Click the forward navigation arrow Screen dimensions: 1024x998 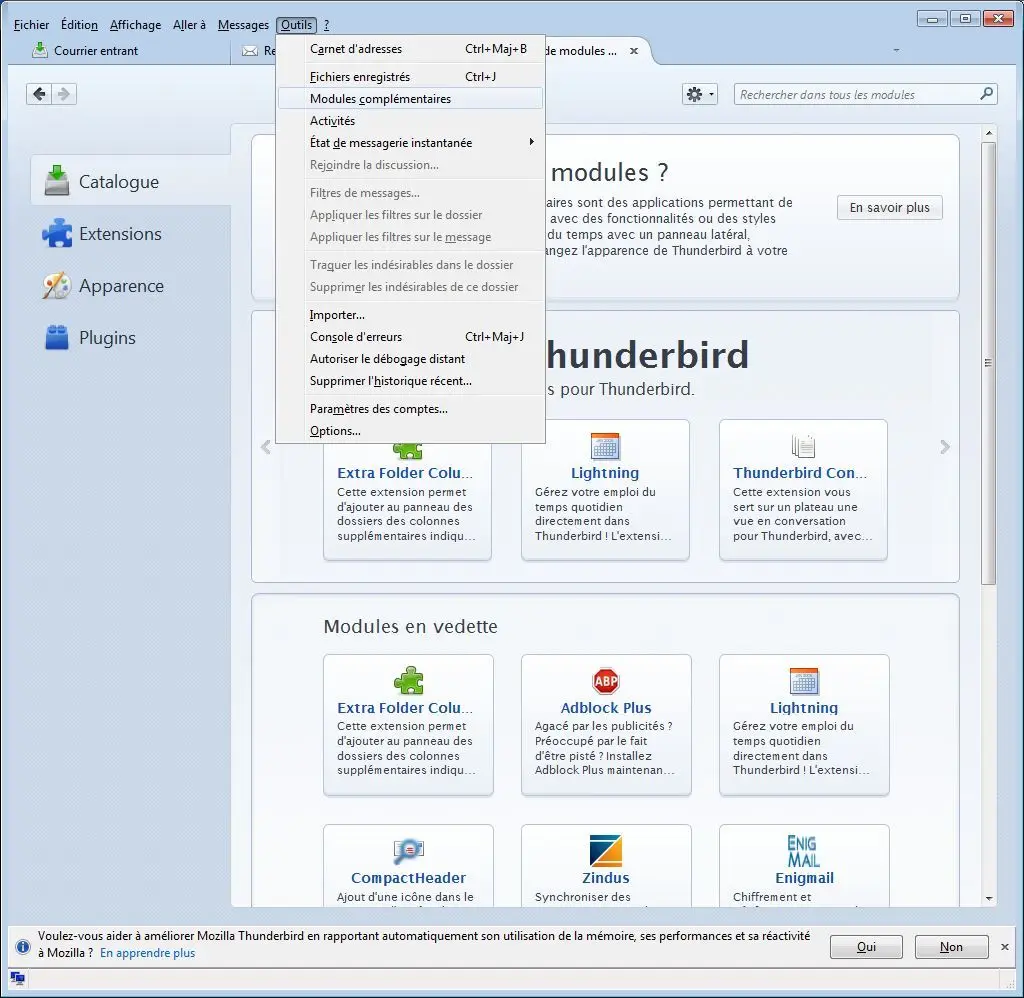[x=64, y=94]
